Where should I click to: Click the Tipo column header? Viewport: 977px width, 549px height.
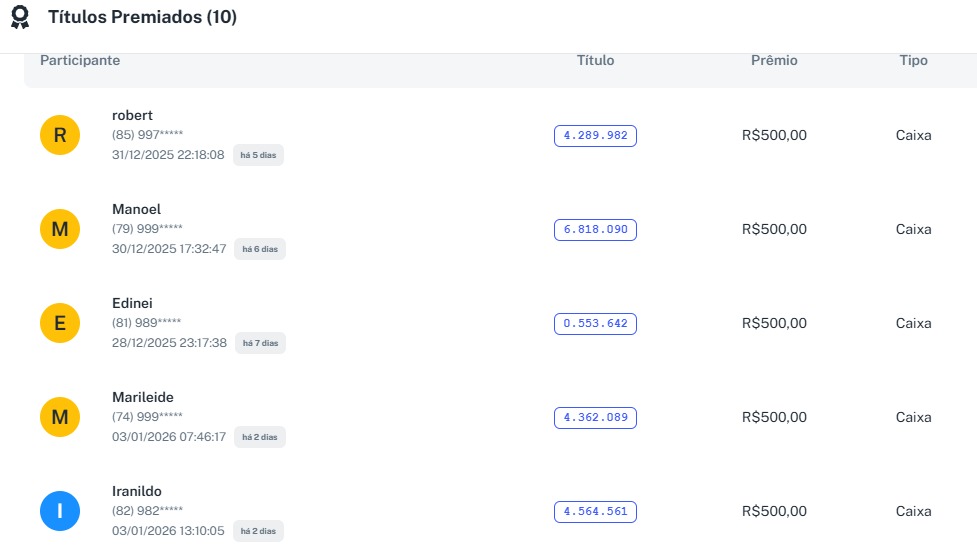(913, 61)
